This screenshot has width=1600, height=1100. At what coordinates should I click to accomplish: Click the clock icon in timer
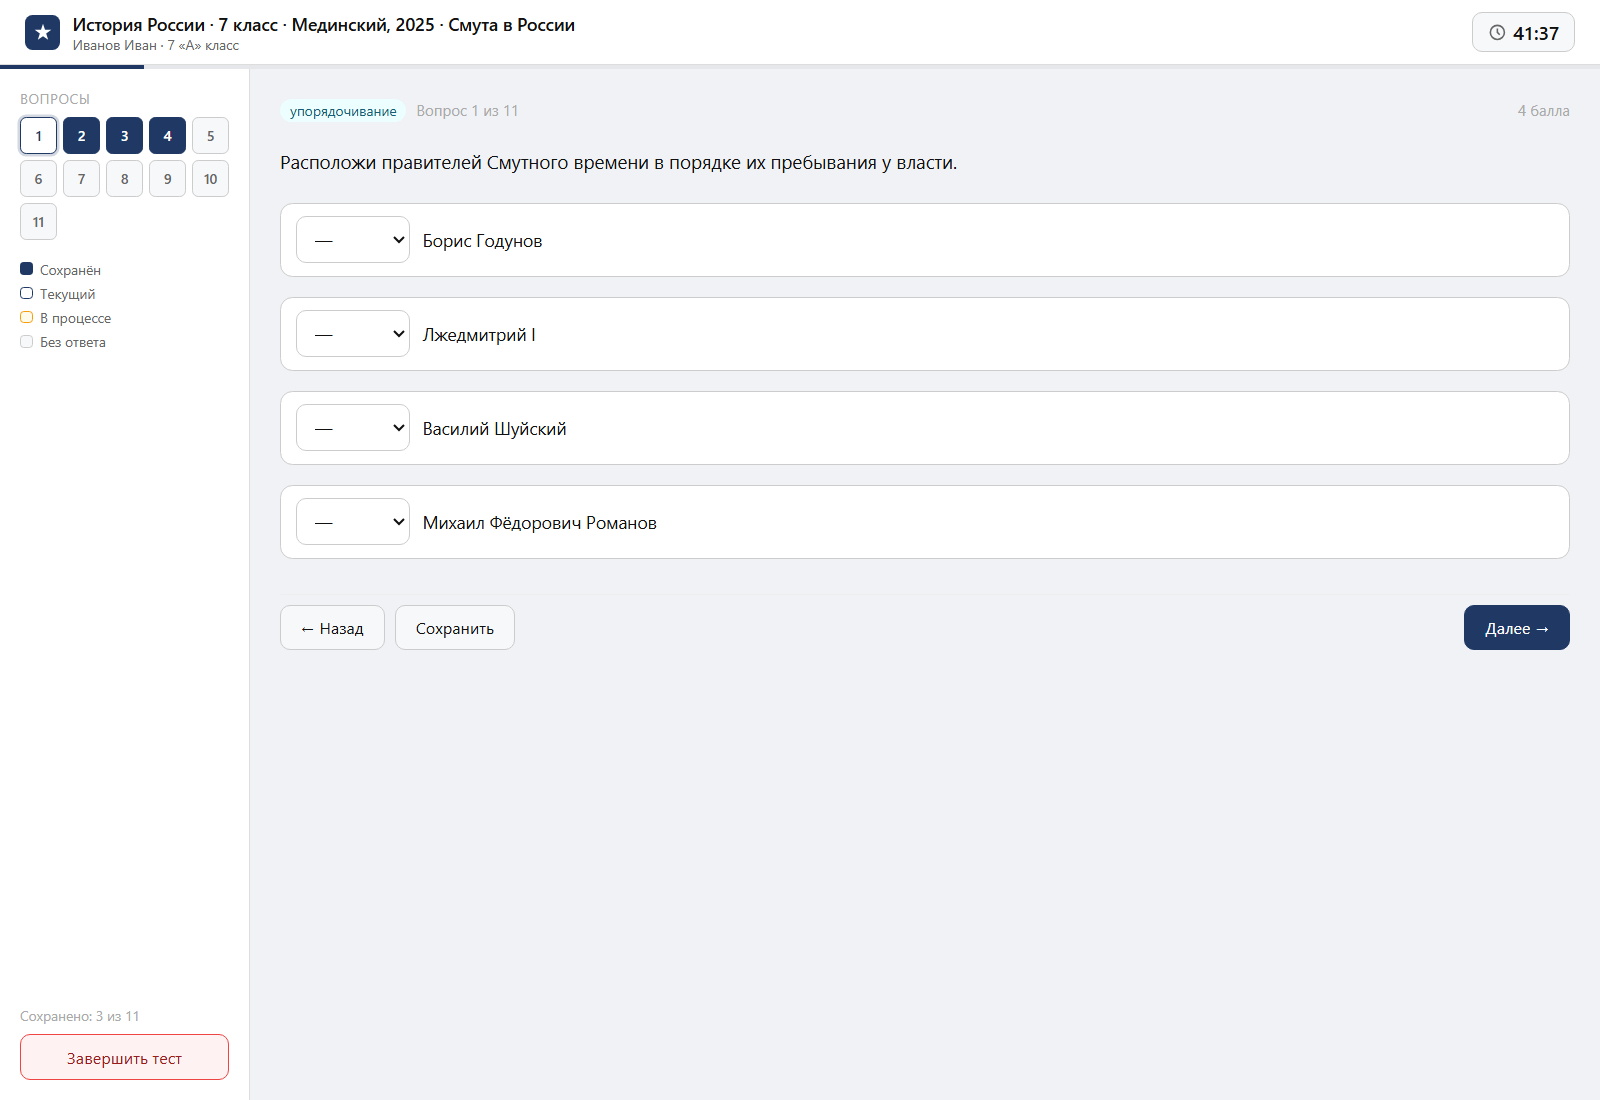click(1497, 33)
